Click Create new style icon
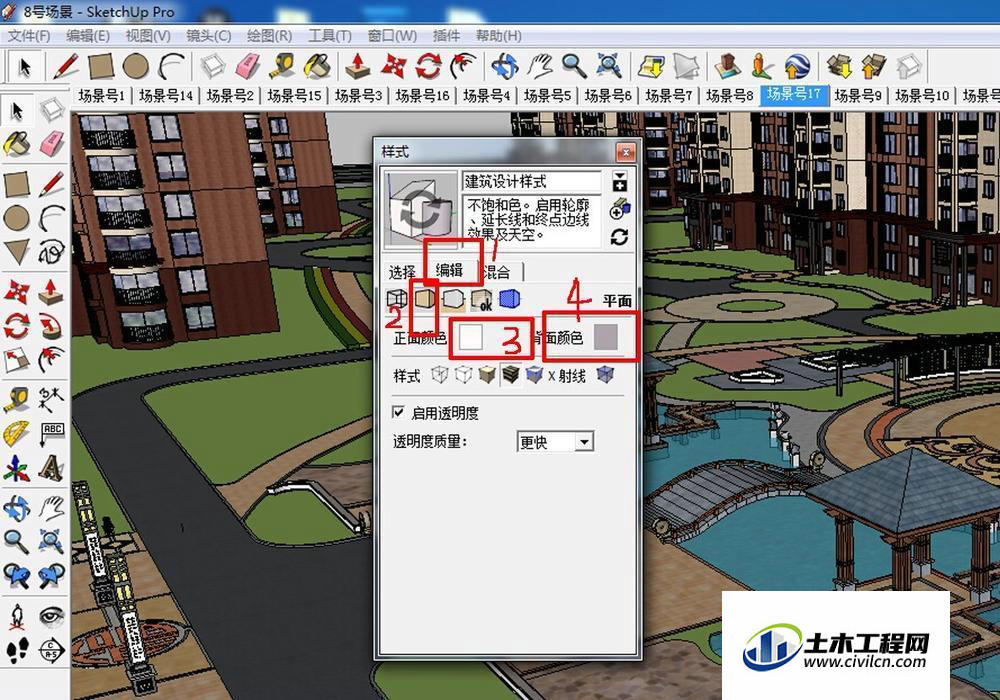The image size is (1000, 700). pyautogui.click(x=619, y=209)
